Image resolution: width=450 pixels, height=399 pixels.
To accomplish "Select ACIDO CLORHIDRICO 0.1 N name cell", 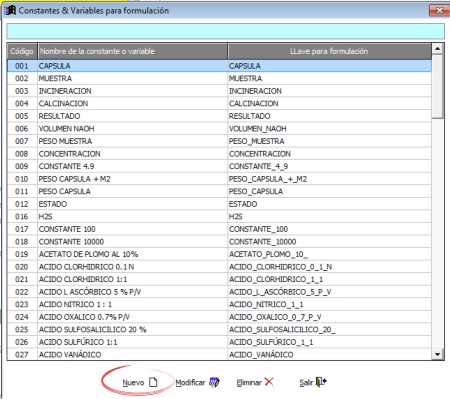I will (132, 267).
